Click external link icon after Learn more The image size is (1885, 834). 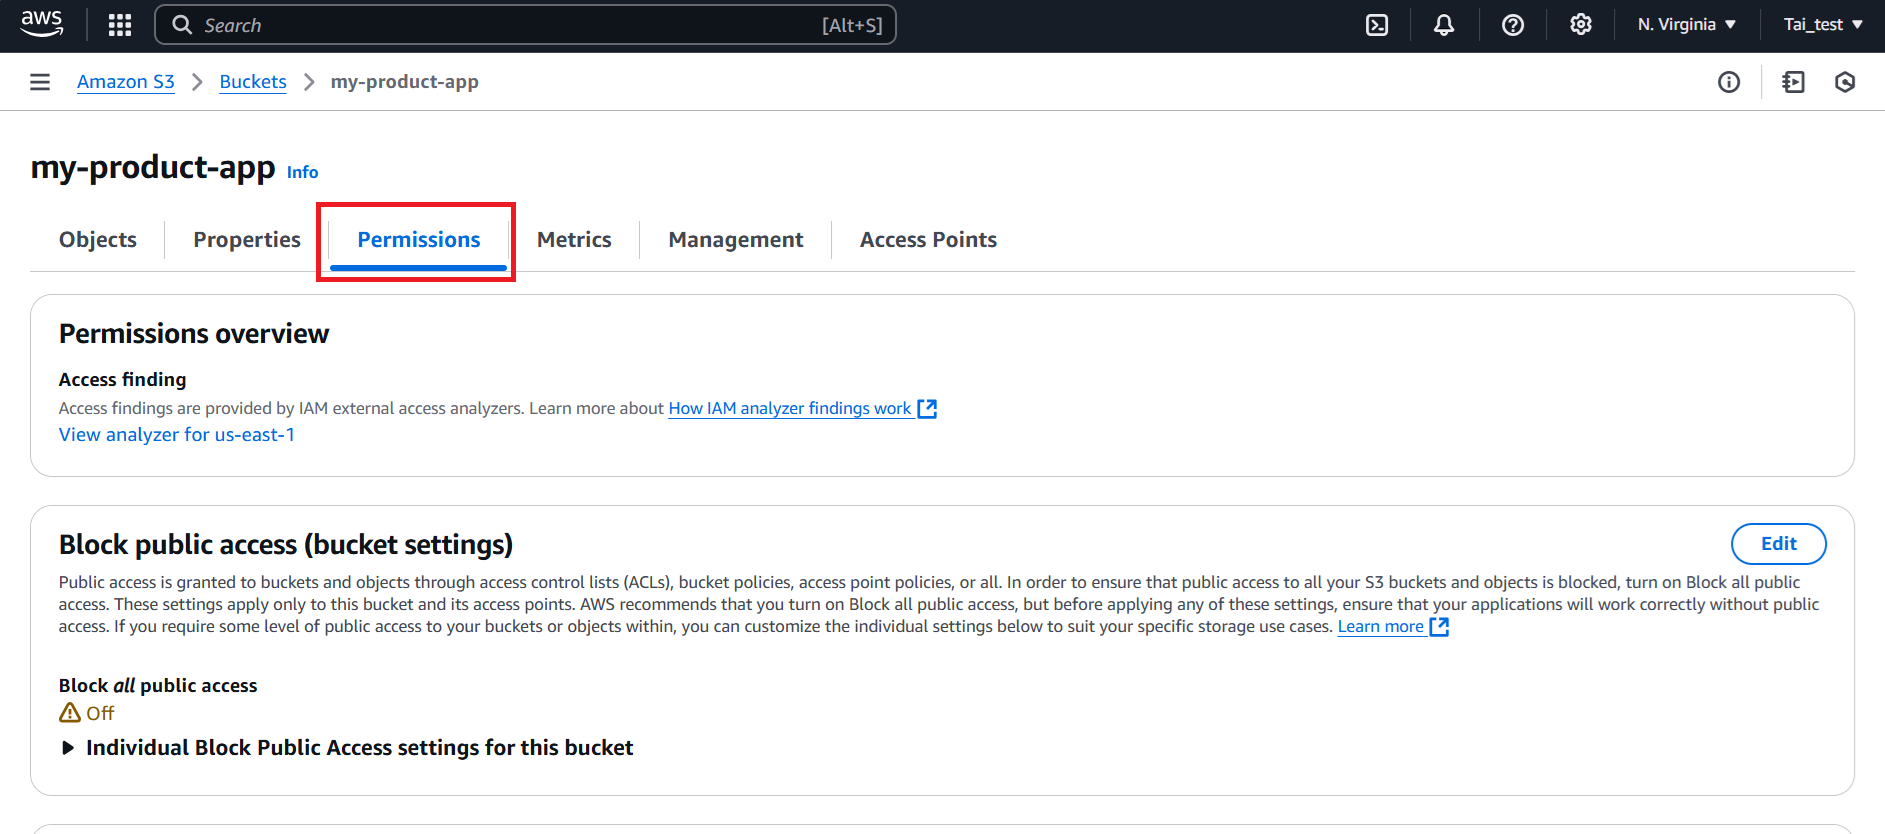point(1439,627)
